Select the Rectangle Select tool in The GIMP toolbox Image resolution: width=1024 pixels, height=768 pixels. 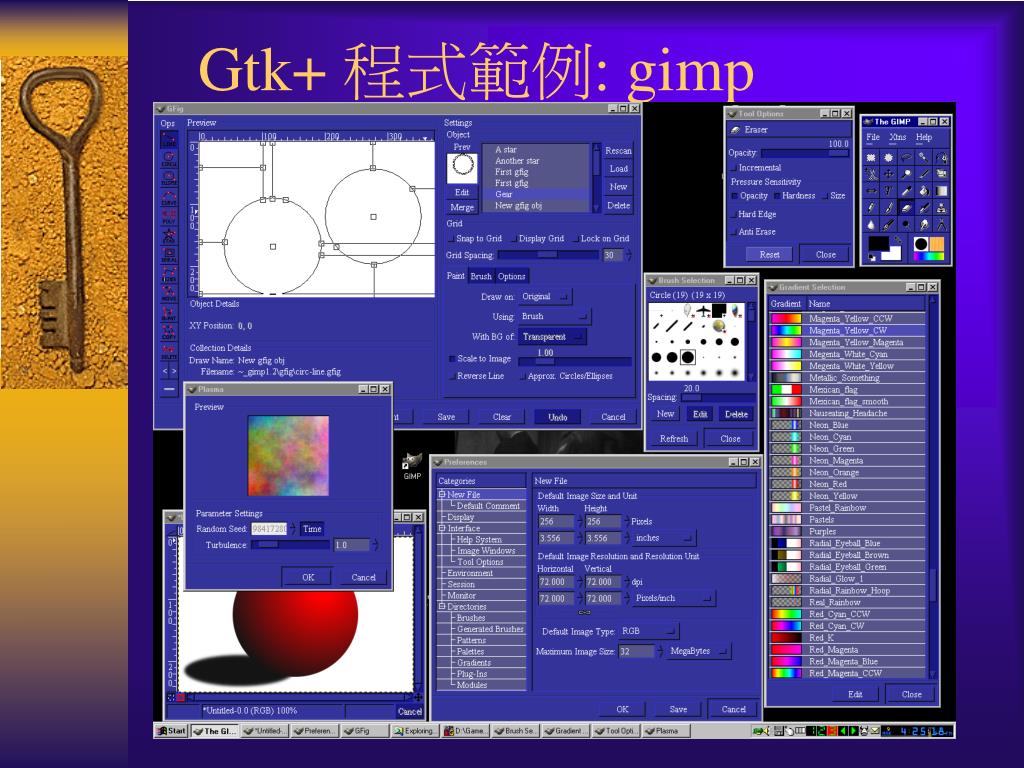(871, 157)
